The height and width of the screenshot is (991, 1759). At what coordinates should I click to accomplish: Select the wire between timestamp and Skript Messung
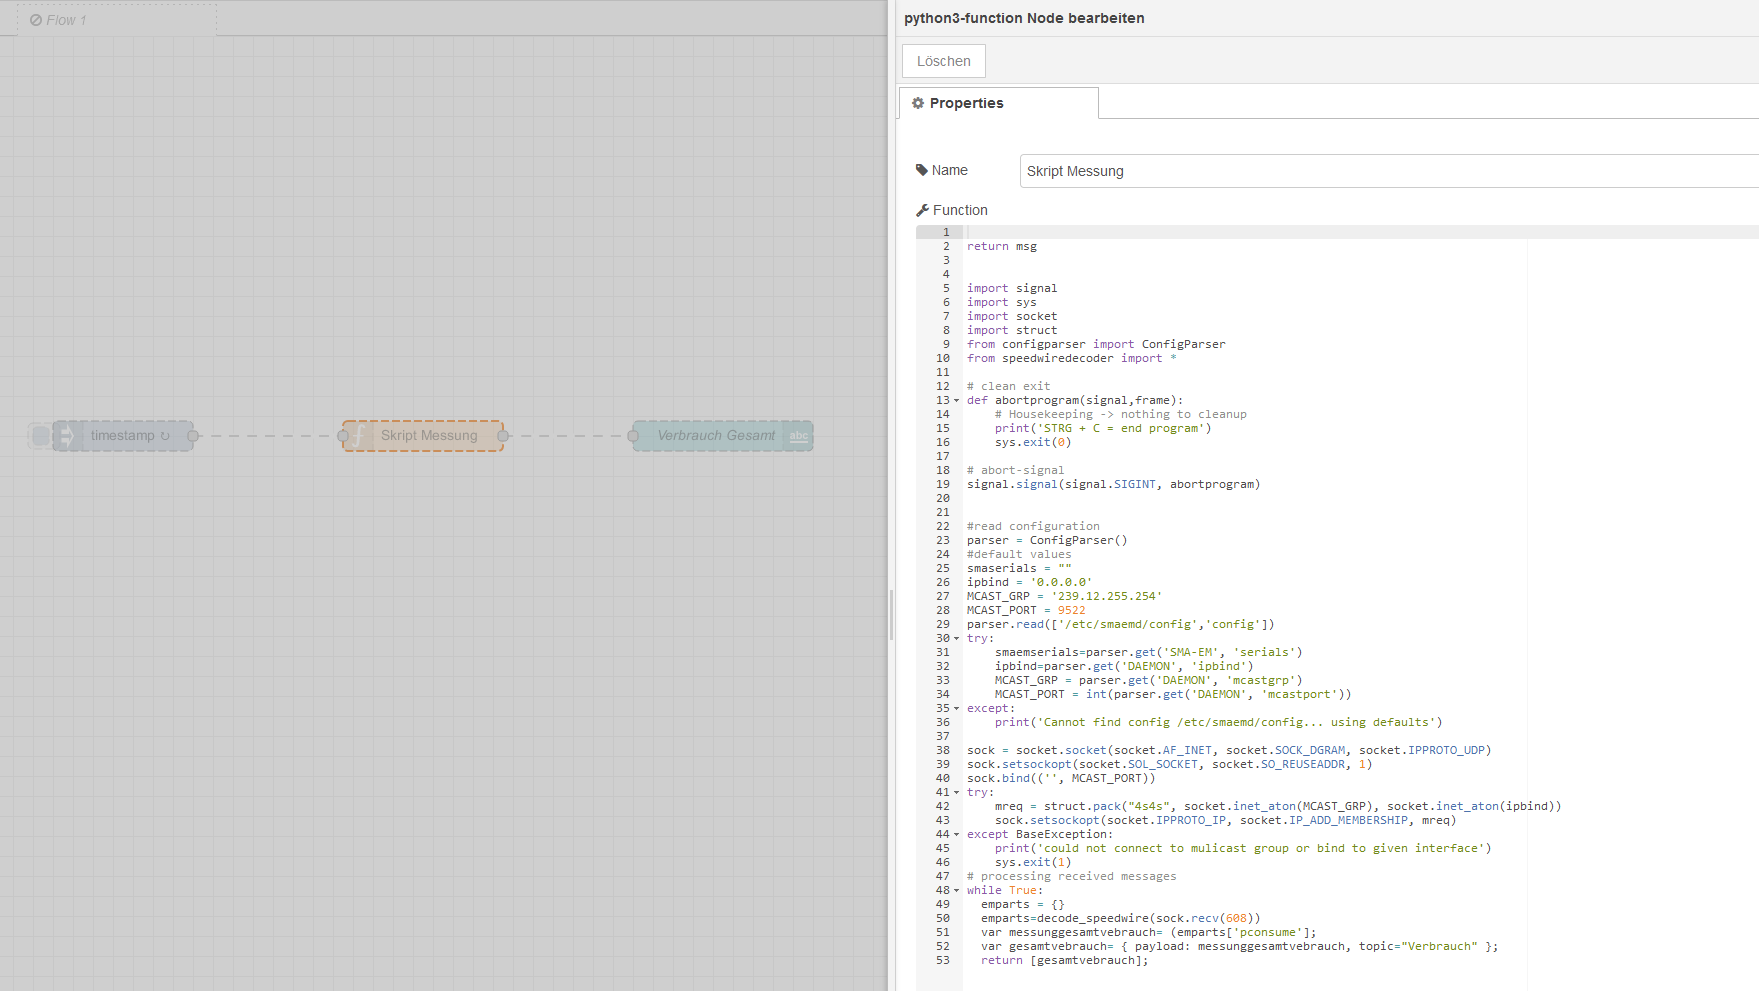pos(268,436)
